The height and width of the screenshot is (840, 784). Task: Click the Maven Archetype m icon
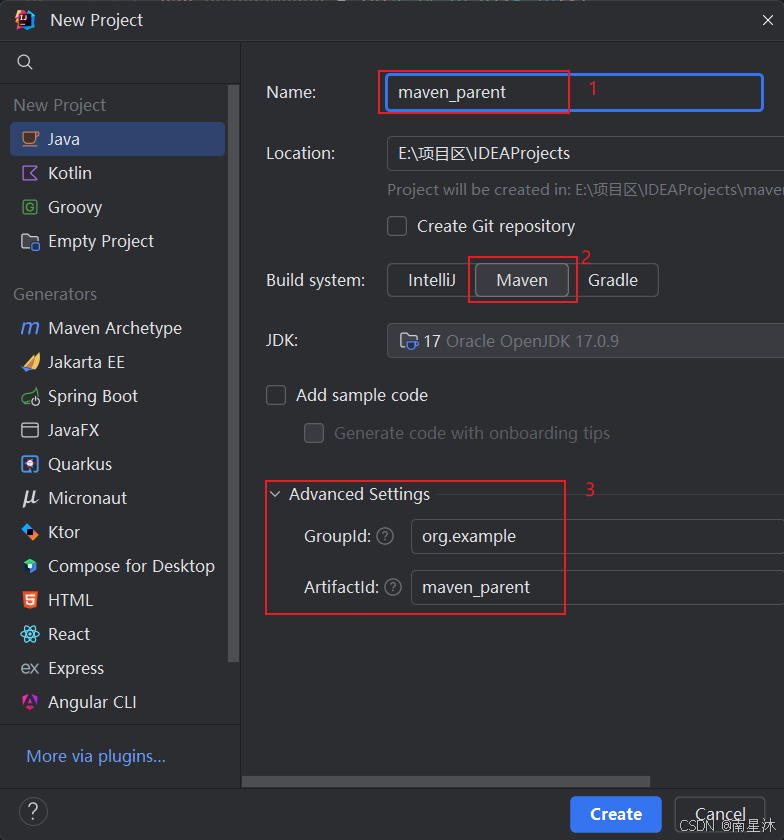click(30, 328)
